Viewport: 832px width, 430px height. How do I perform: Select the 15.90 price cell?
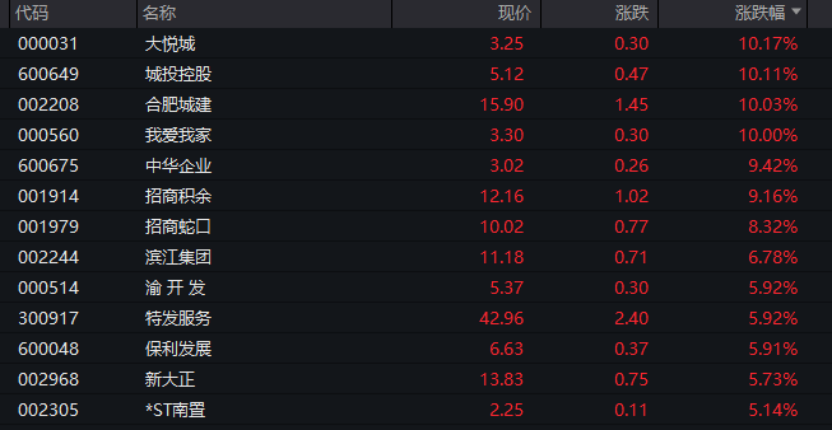[x=504, y=104]
